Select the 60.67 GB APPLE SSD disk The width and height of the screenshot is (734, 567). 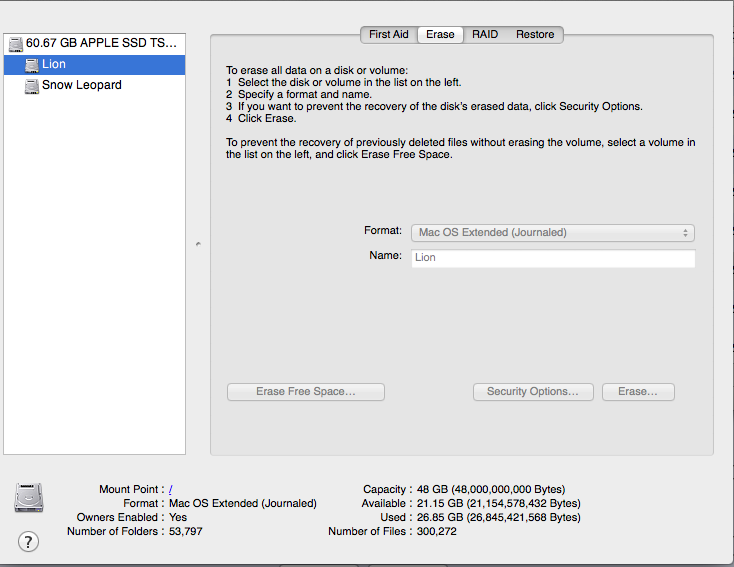pos(95,44)
